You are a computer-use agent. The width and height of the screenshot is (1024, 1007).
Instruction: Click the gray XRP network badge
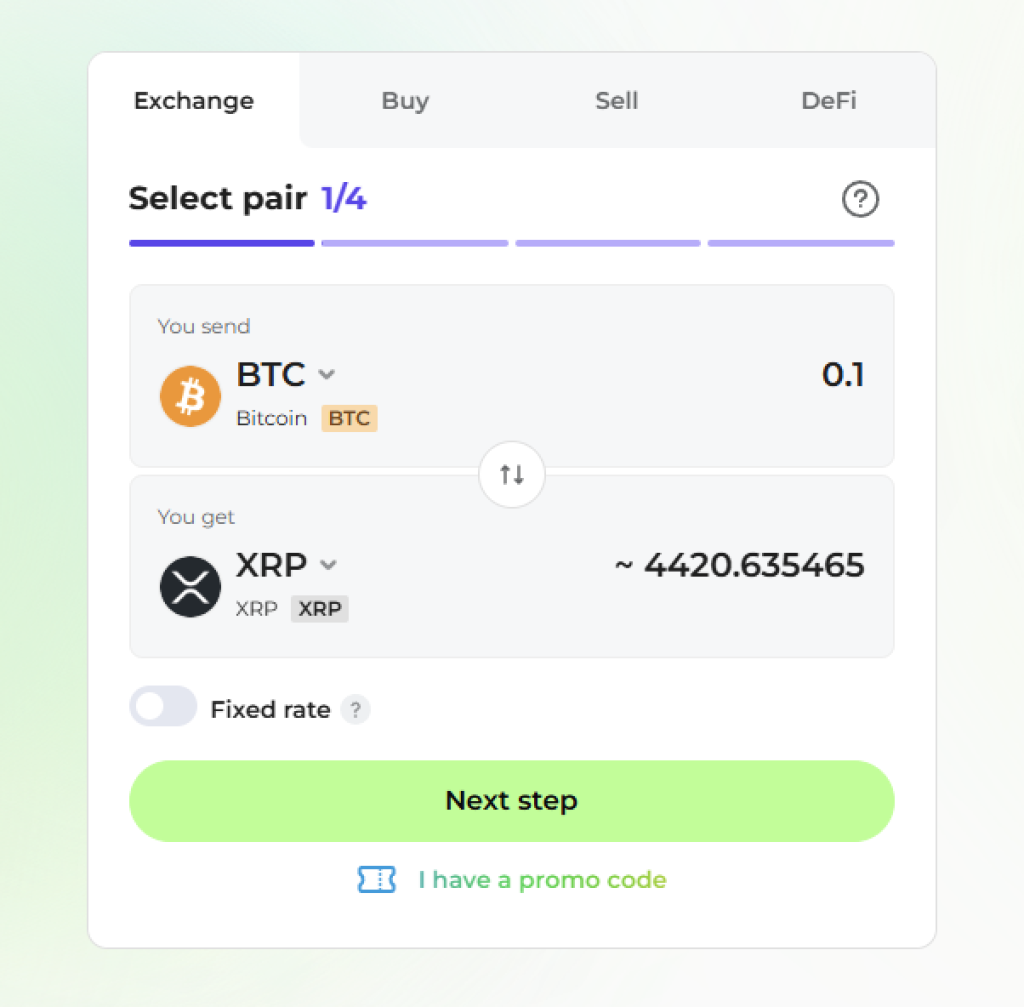pyautogui.click(x=319, y=609)
